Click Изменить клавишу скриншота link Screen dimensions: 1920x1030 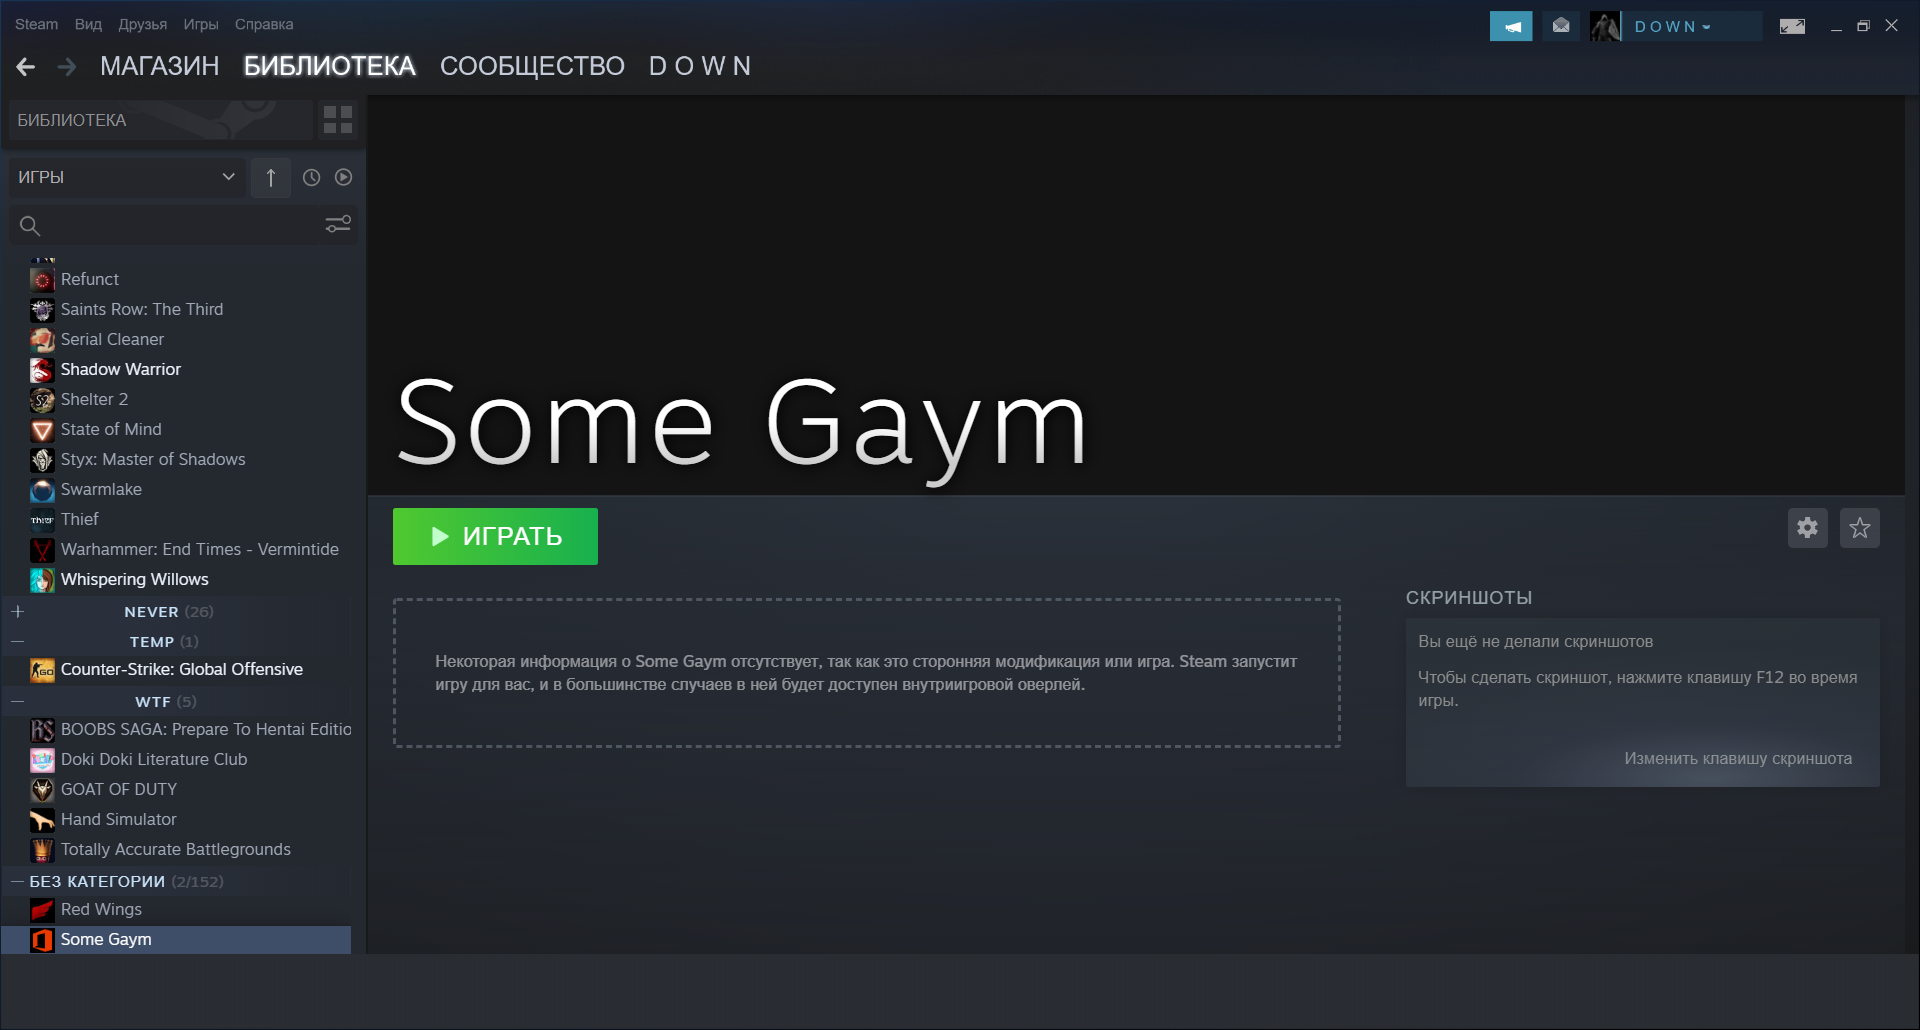(1738, 759)
